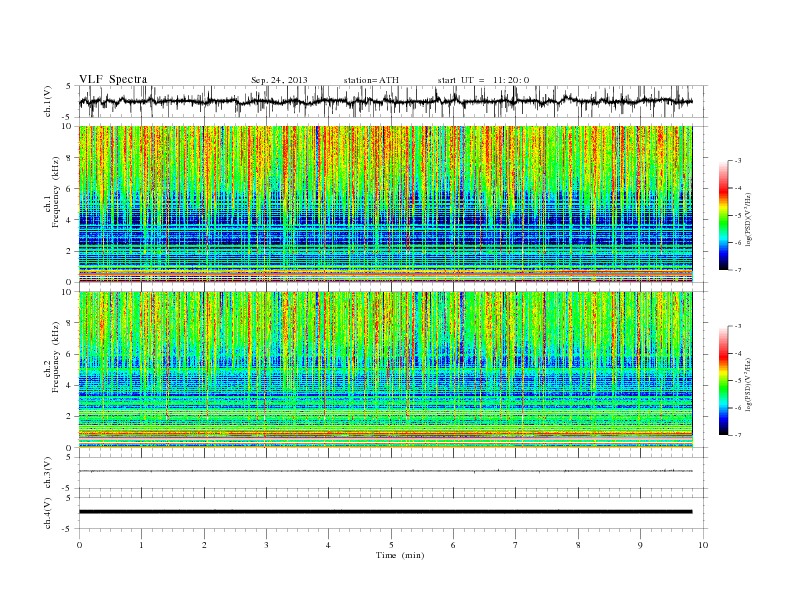
Task: Click the 'ch.1(V)' waveform axis label
Action: 48,101
